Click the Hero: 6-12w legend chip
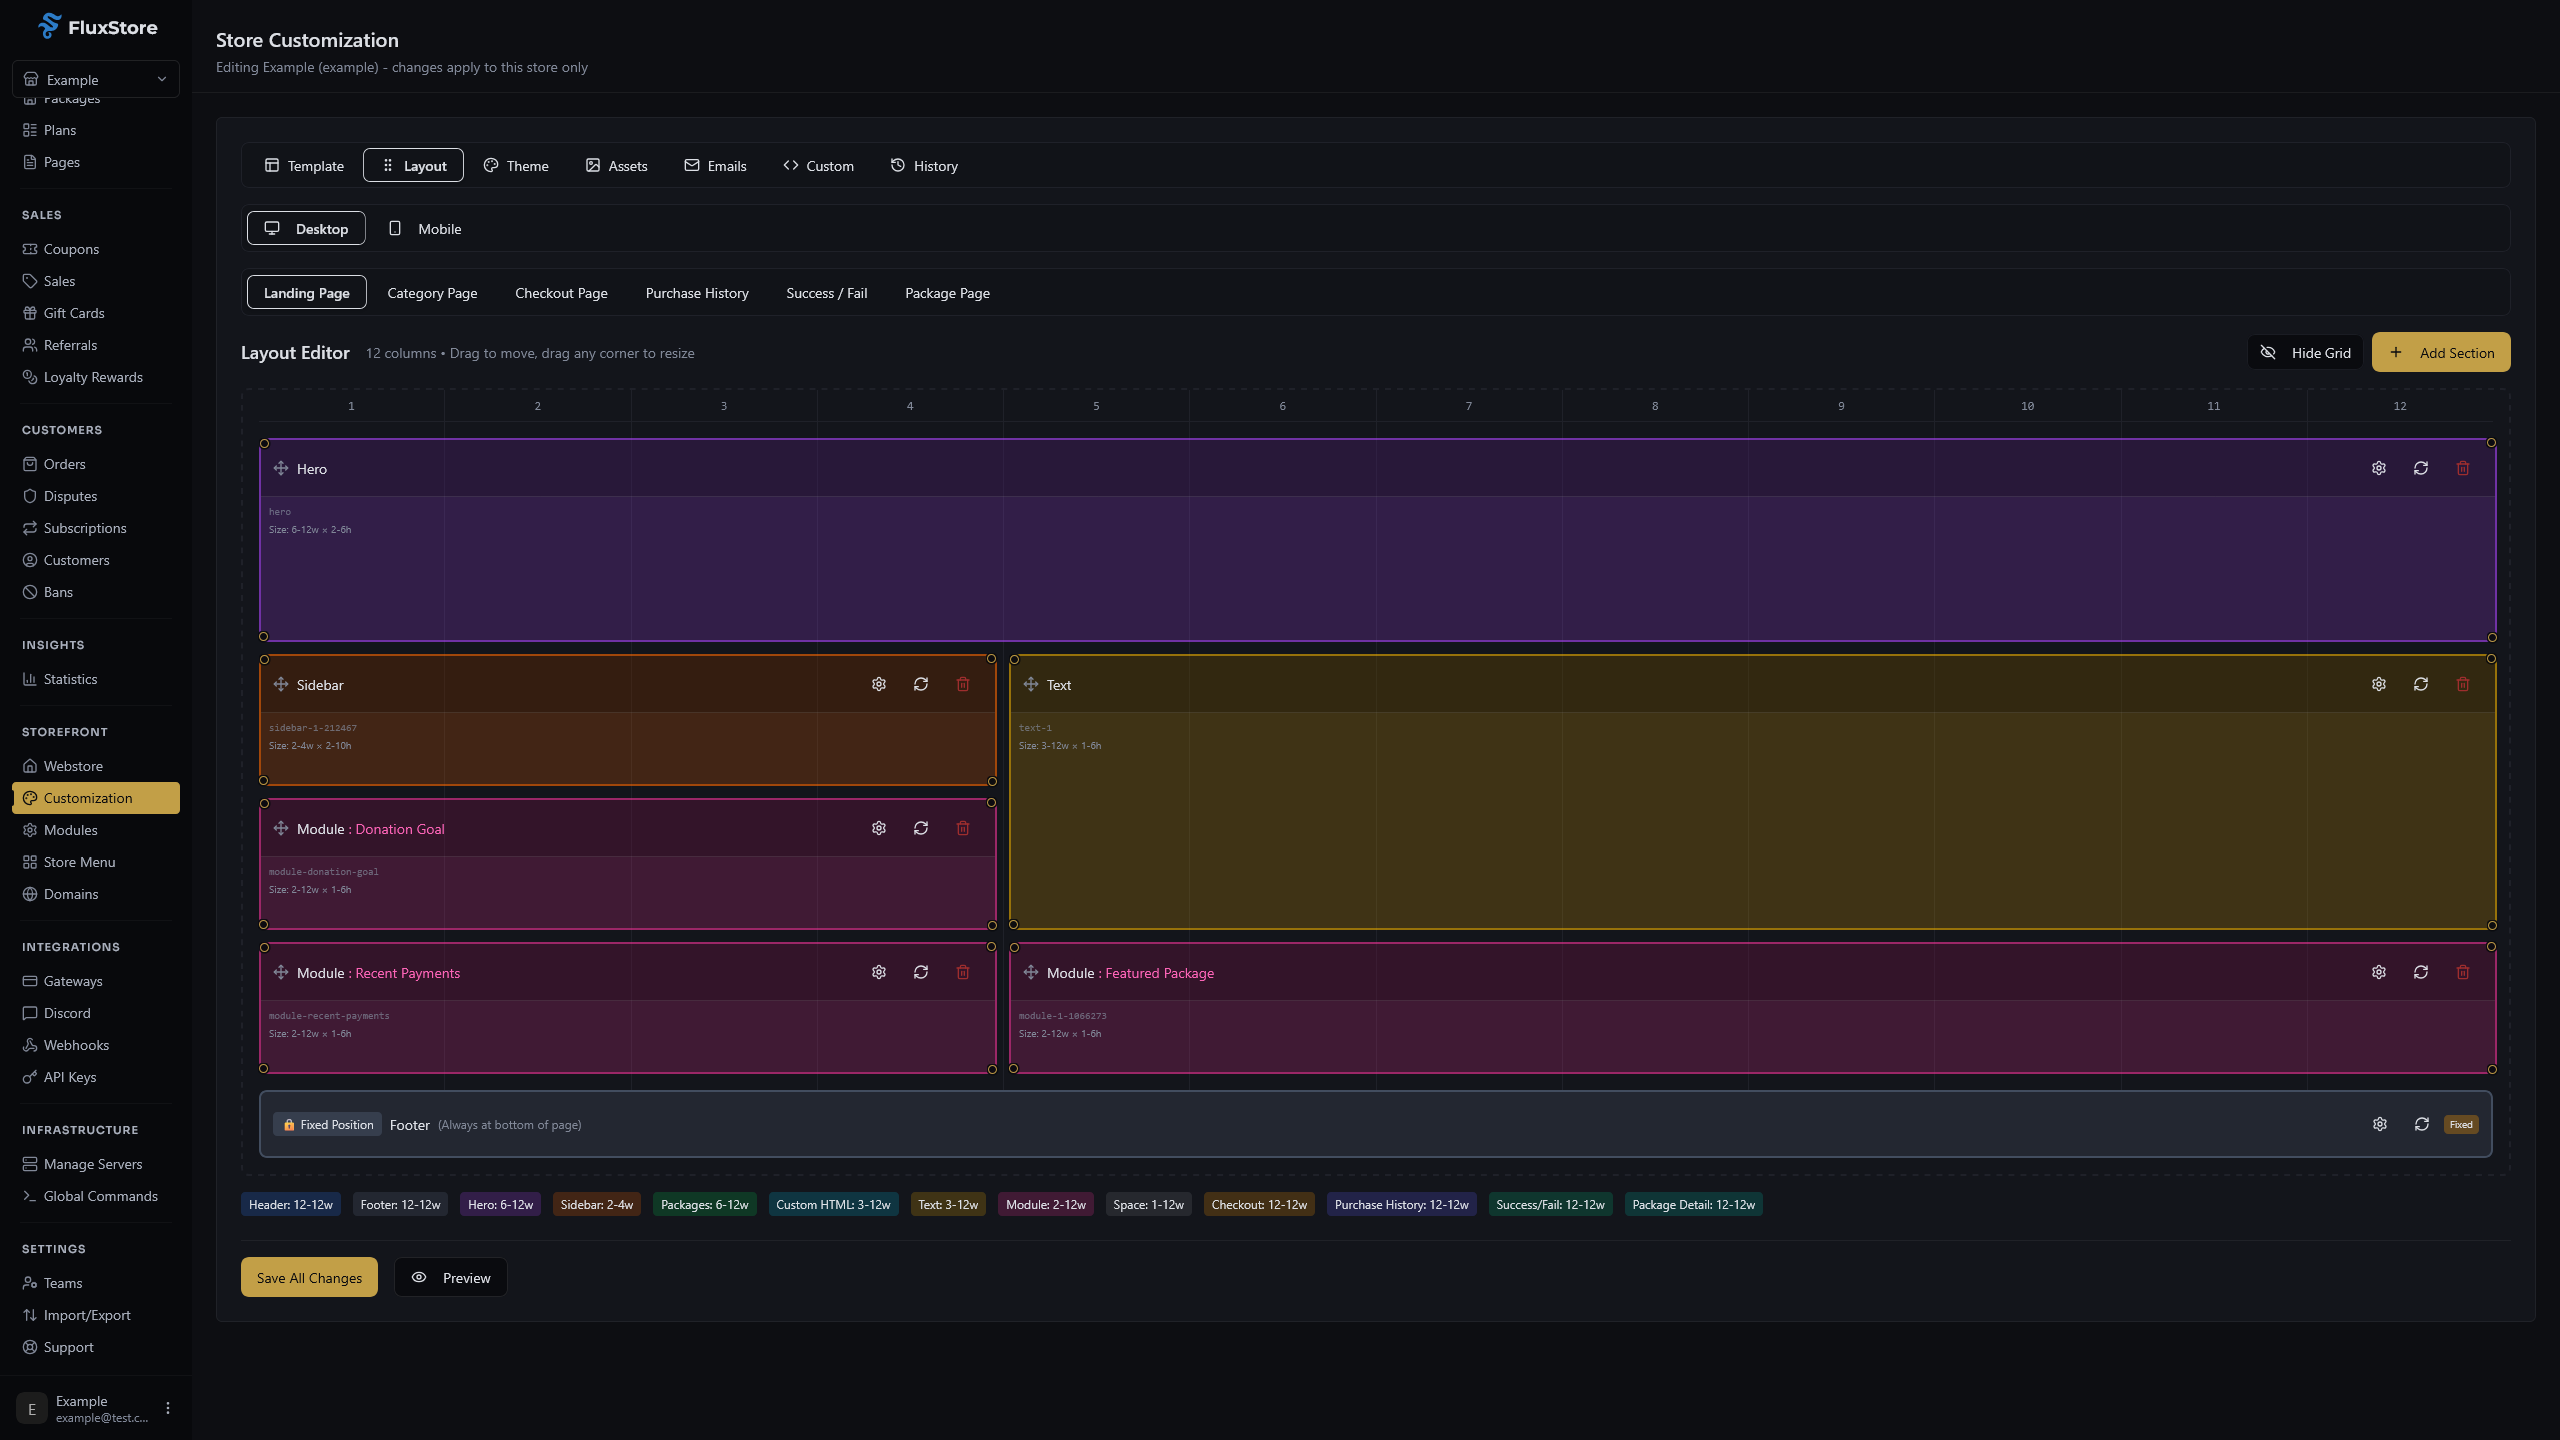Viewport: 2560px width, 1440px height. click(500, 1204)
